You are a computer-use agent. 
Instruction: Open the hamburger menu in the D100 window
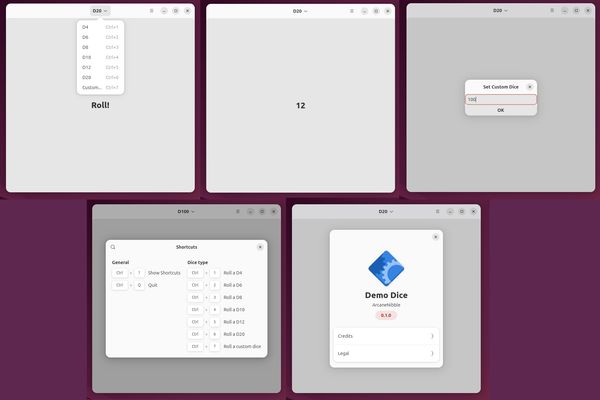(x=238, y=211)
